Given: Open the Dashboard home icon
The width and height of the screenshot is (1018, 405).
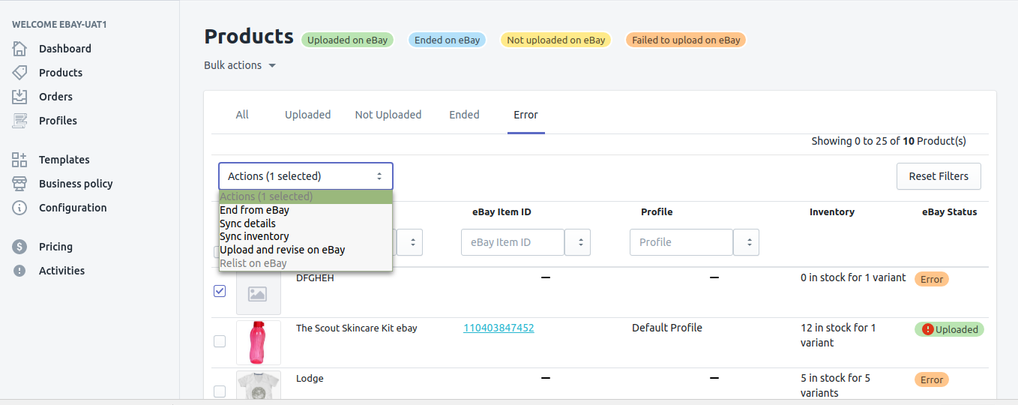Looking at the screenshot, I should click(x=19, y=49).
